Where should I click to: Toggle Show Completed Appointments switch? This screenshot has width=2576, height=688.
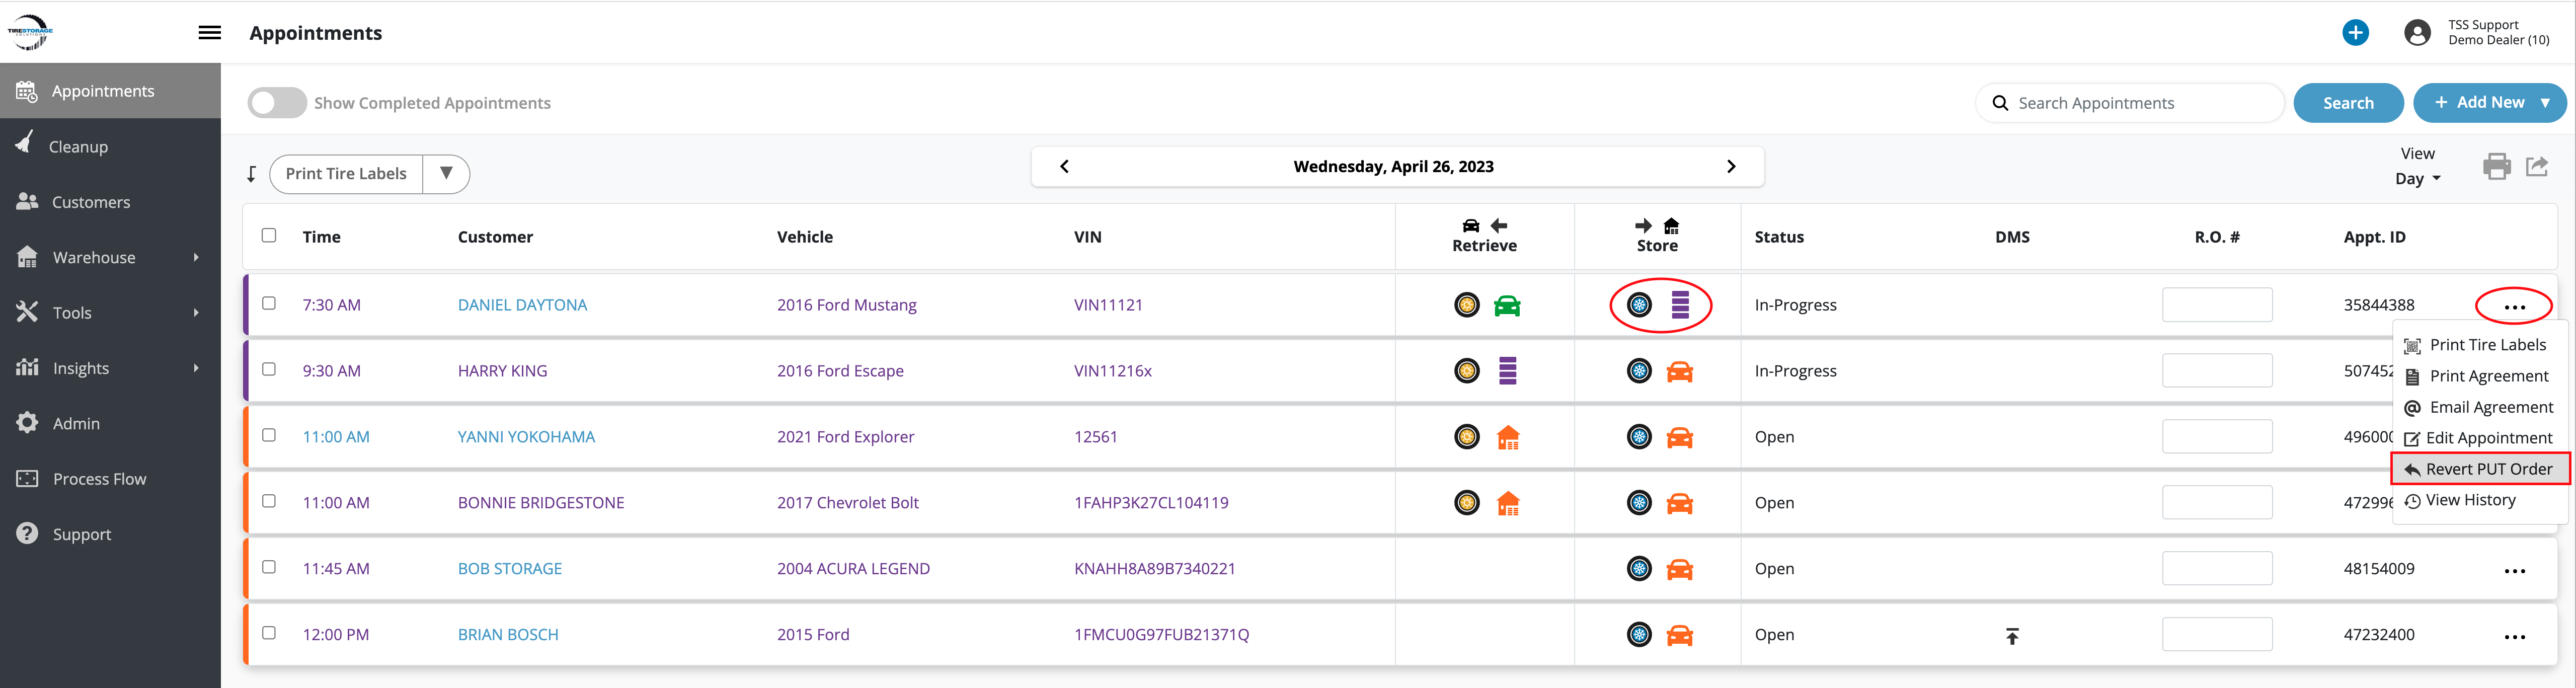277,103
